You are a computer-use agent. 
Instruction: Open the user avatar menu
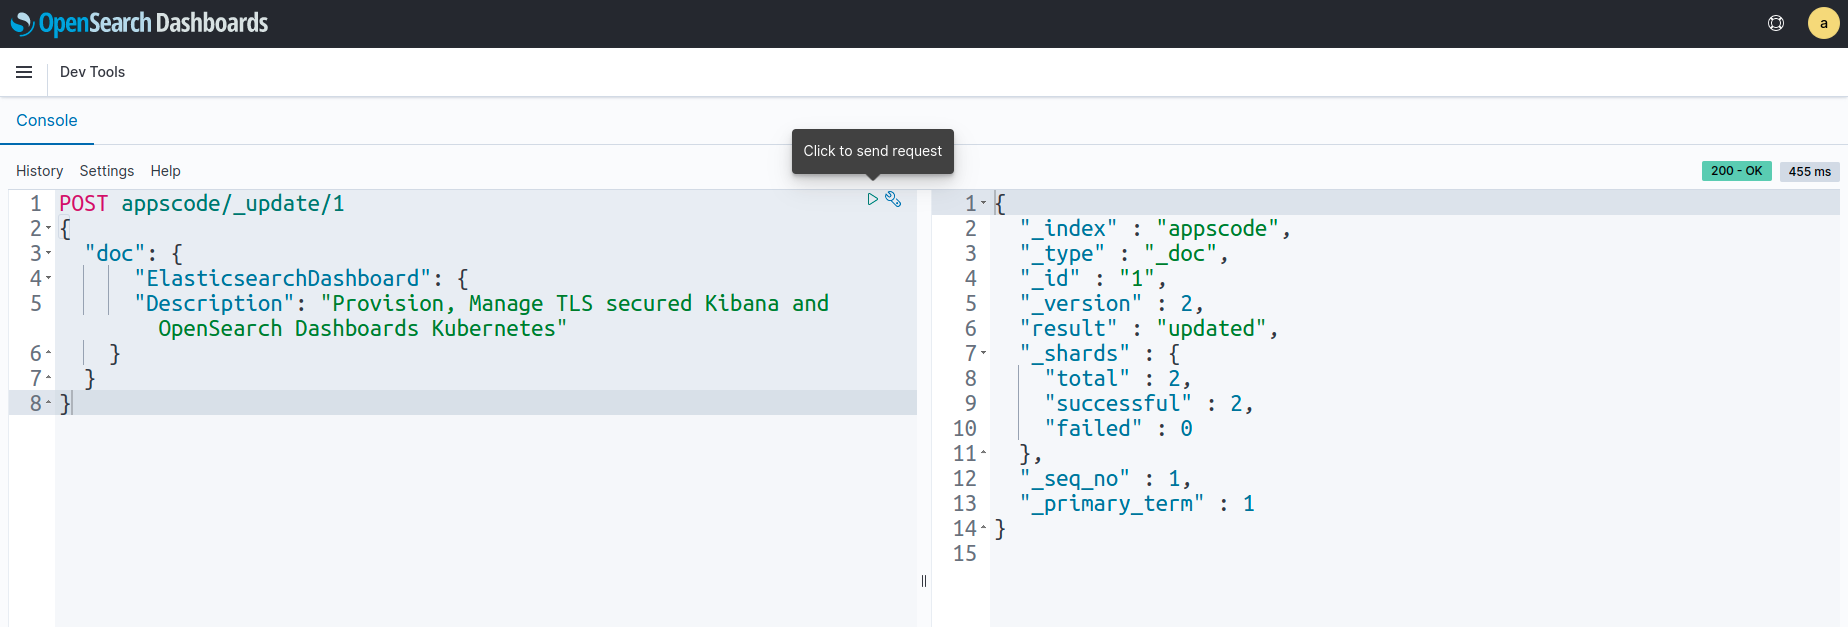[x=1823, y=23]
